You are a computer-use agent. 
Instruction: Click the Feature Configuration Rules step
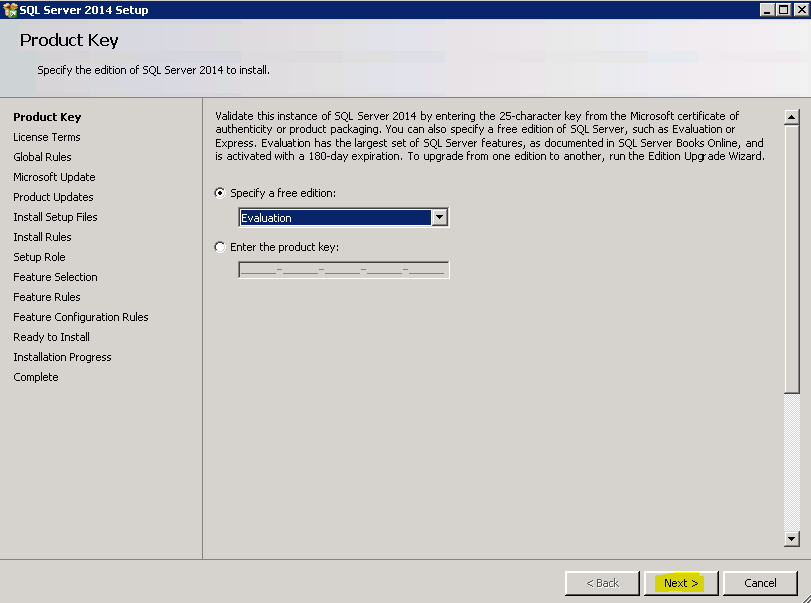coord(81,317)
